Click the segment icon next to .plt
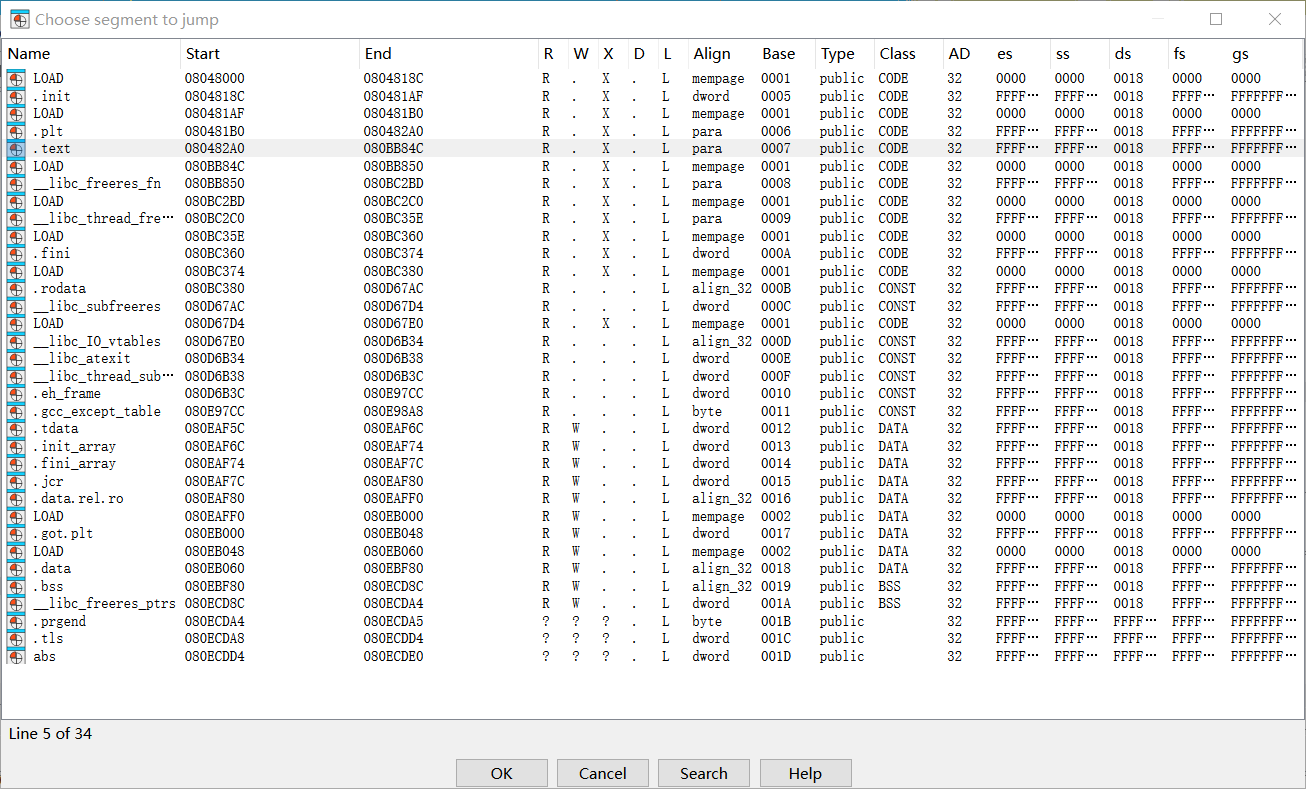This screenshot has width=1306, height=789. pos(15,132)
